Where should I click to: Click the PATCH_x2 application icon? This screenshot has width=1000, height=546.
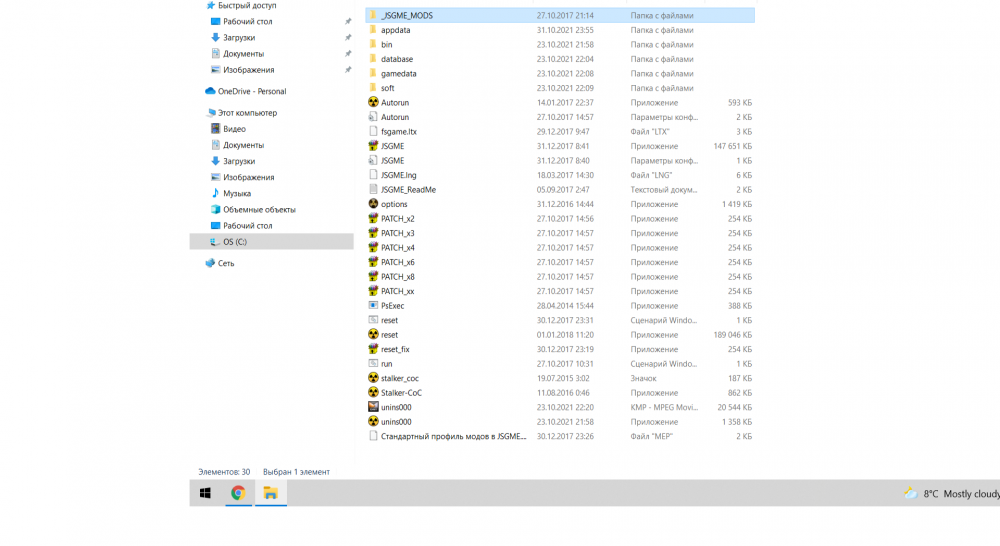pos(373,218)
